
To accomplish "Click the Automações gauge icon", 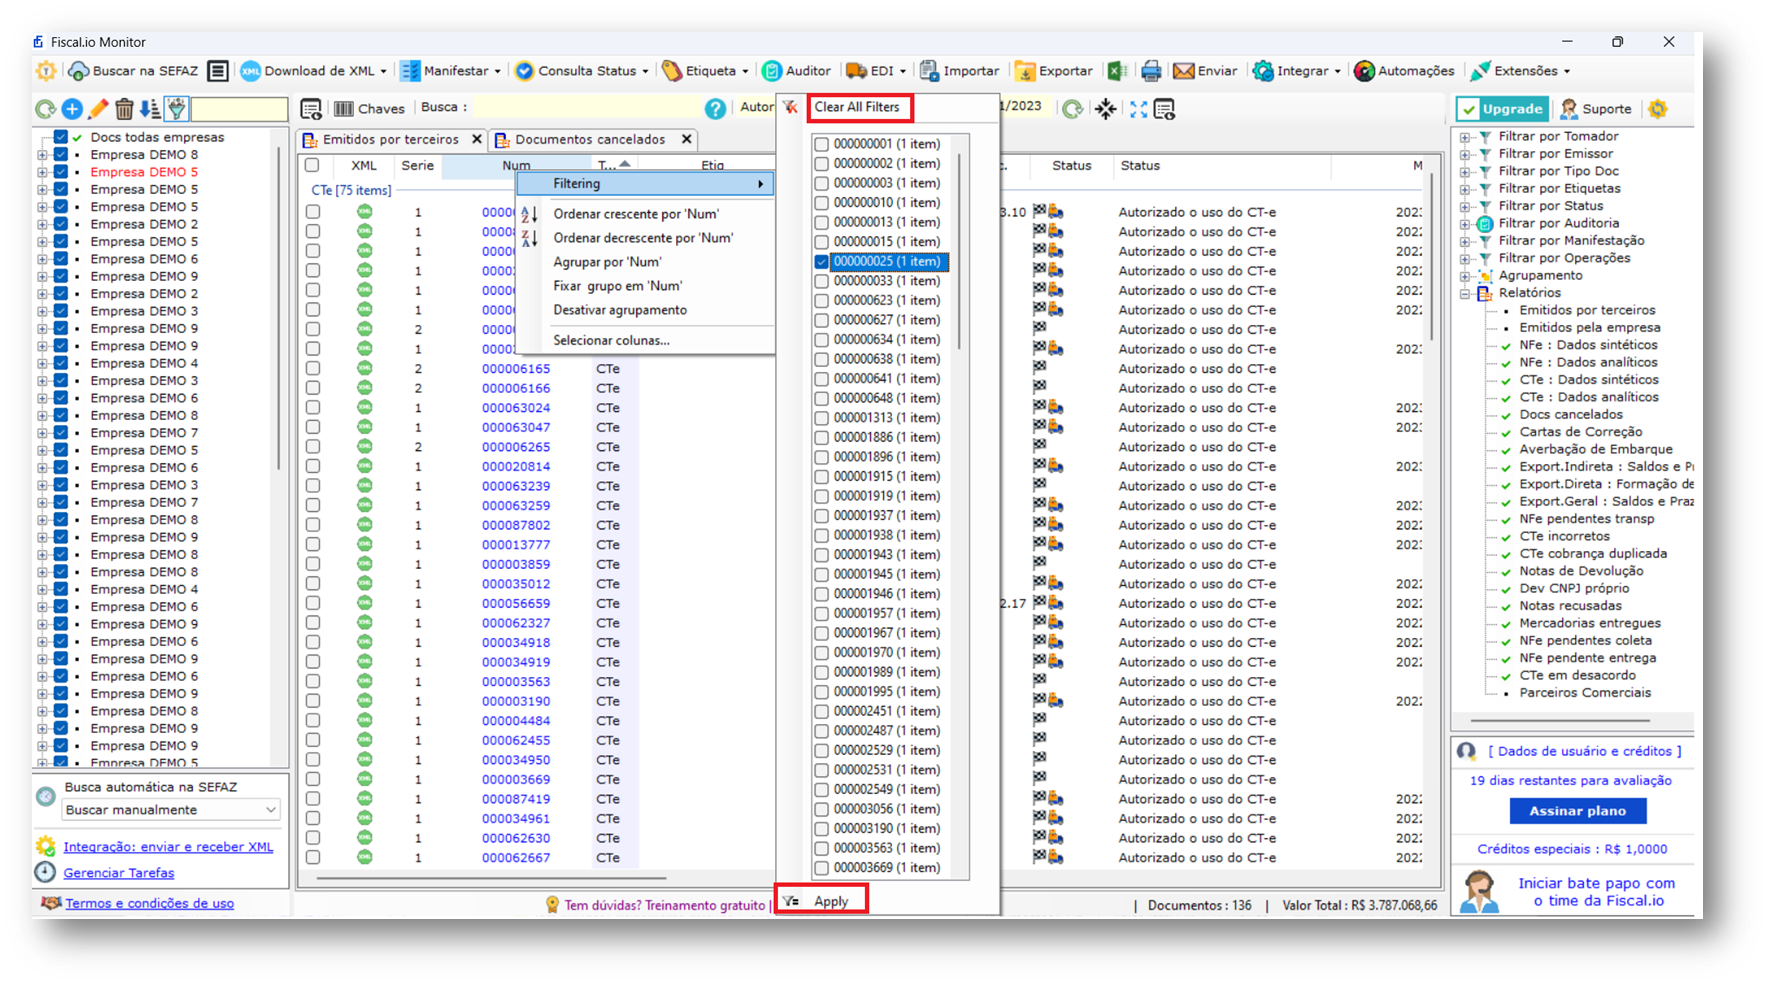I will click(1364, 71).
